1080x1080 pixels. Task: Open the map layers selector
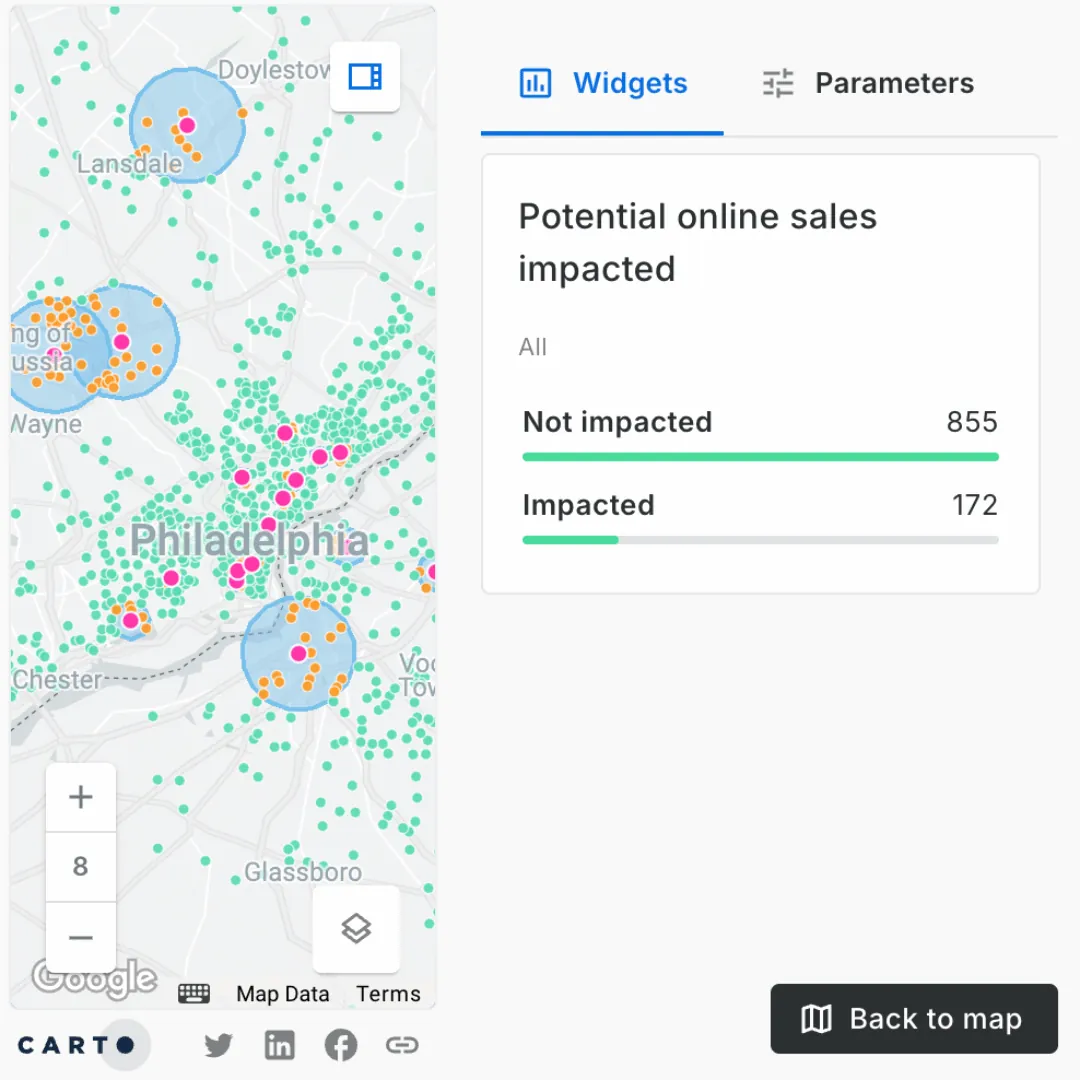[x=356, y=929]
